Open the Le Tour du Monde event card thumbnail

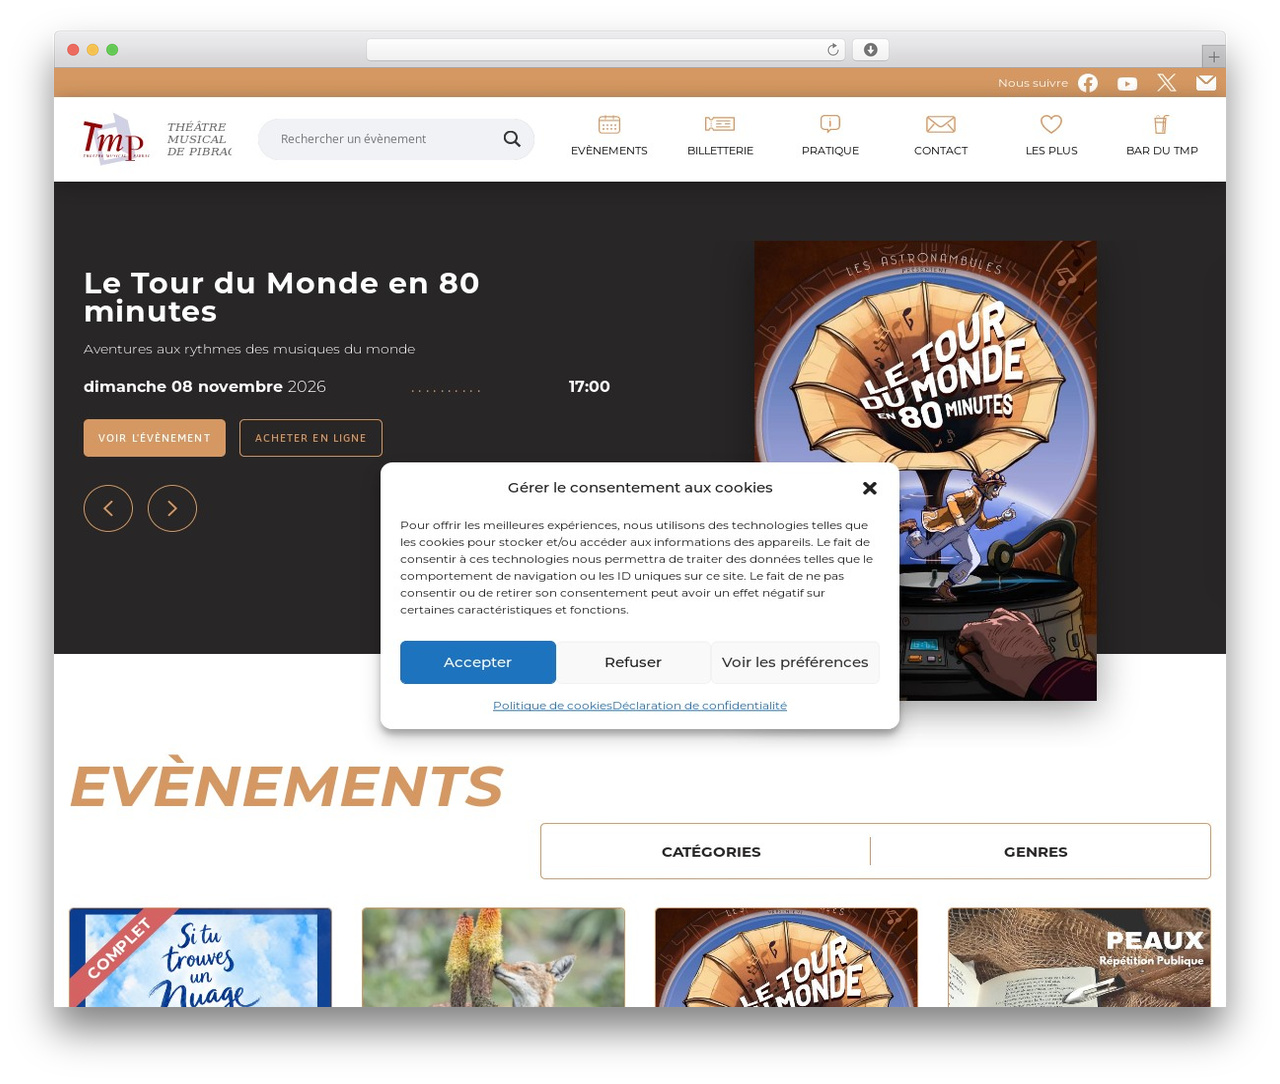(786, 957)
